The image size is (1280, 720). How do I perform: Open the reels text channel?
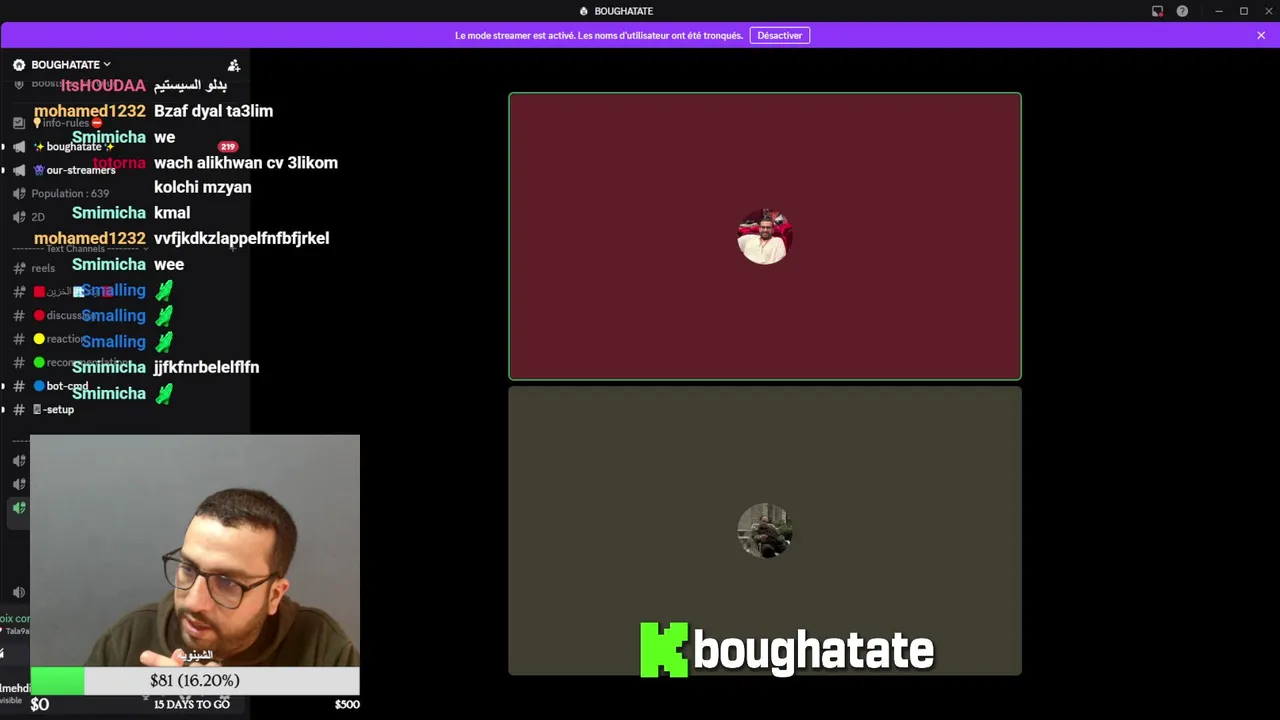point(43,268)
